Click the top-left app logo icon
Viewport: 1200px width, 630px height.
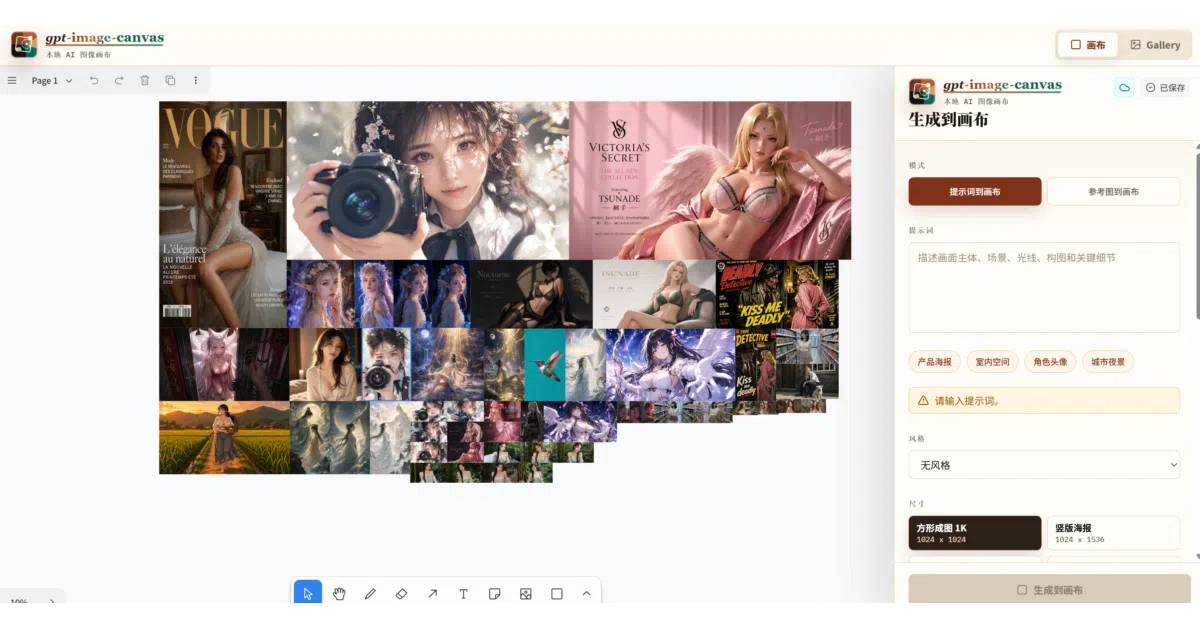24,45
